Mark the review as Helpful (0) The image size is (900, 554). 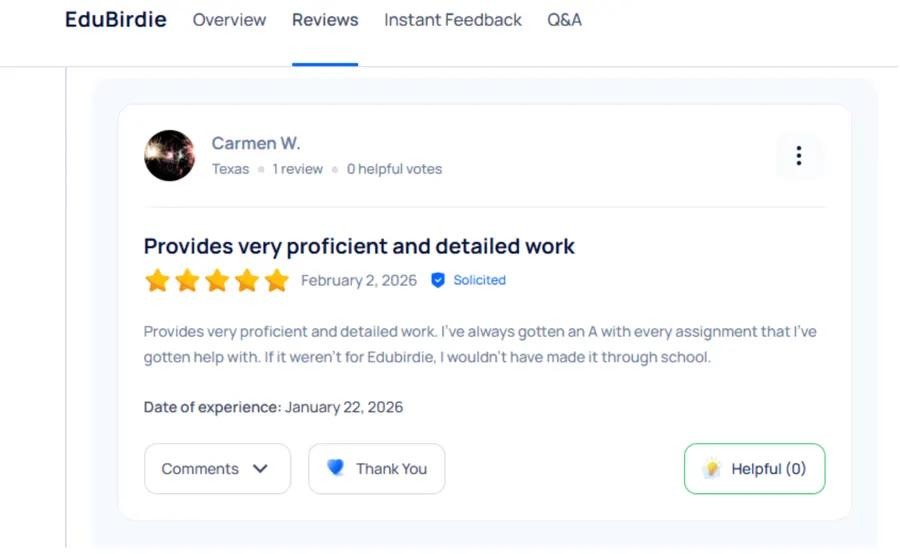pyautogui.click(x=755, y=469)
